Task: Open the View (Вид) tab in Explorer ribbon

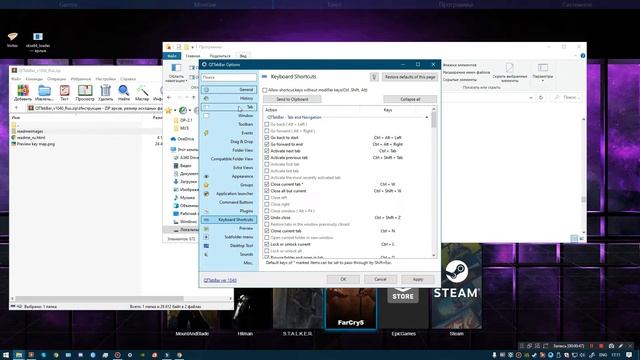Action: pyautogui.click(x=243, y=56)
